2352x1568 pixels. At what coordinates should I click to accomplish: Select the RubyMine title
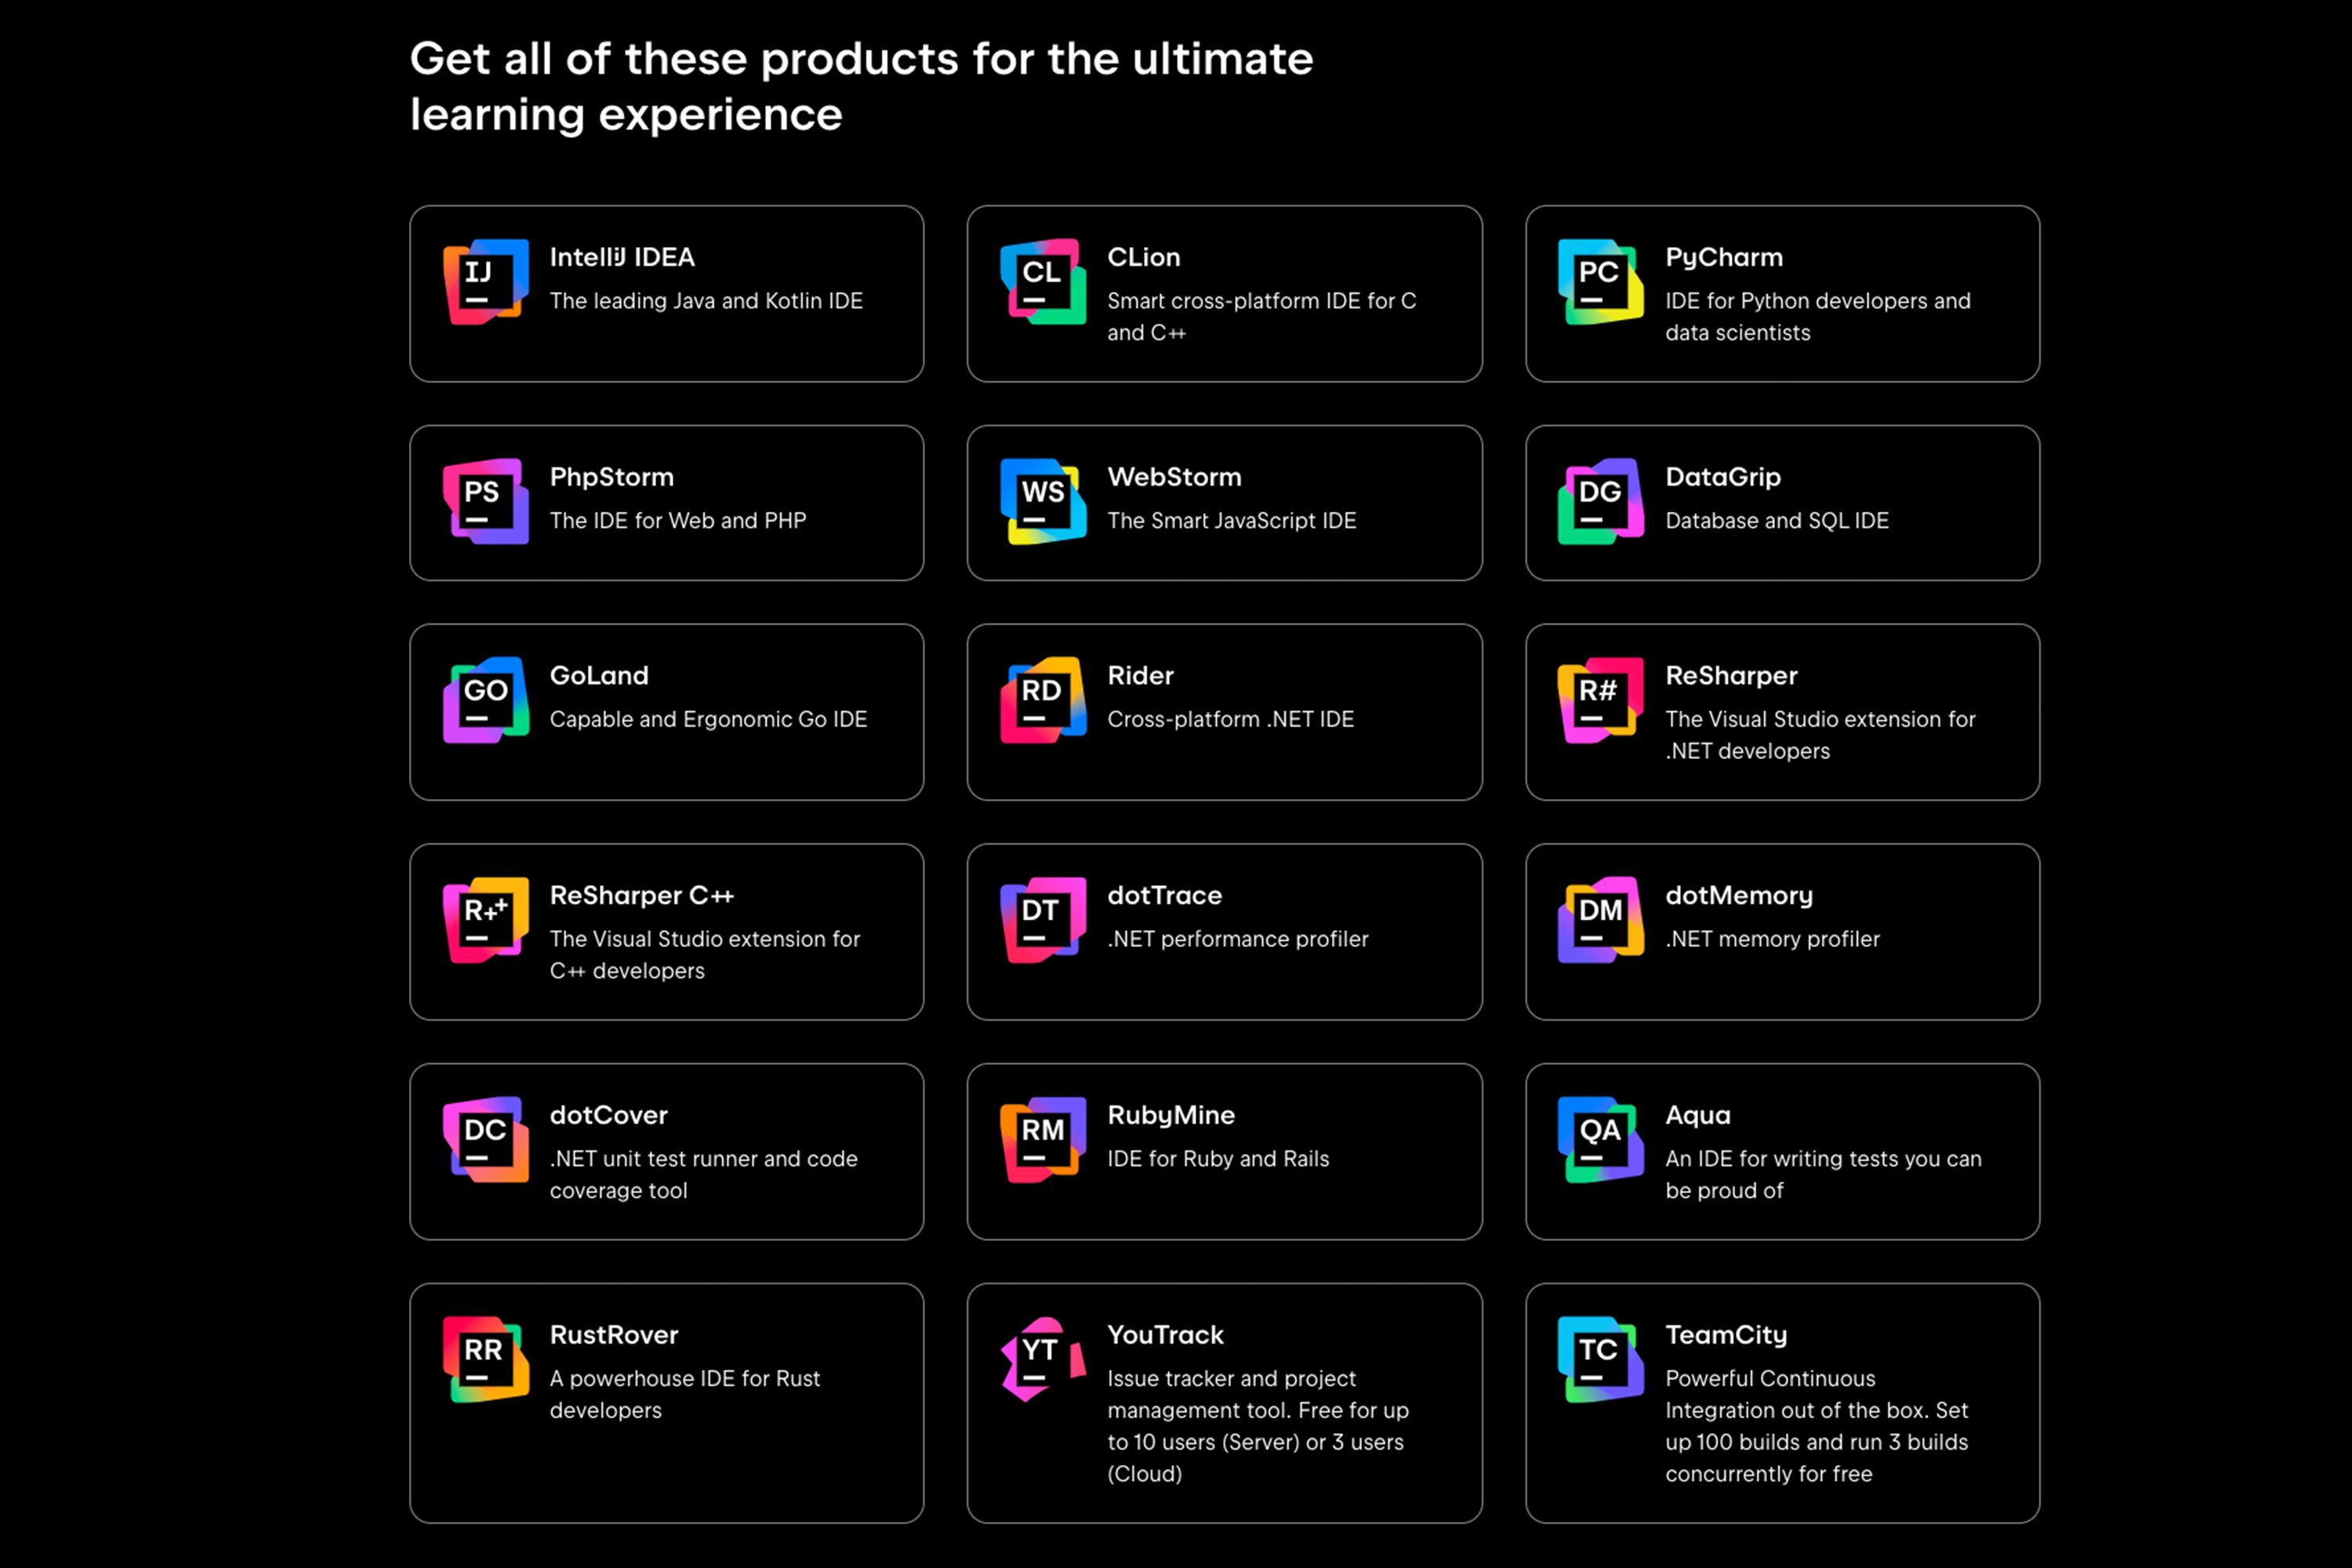coord(1171,1116)
